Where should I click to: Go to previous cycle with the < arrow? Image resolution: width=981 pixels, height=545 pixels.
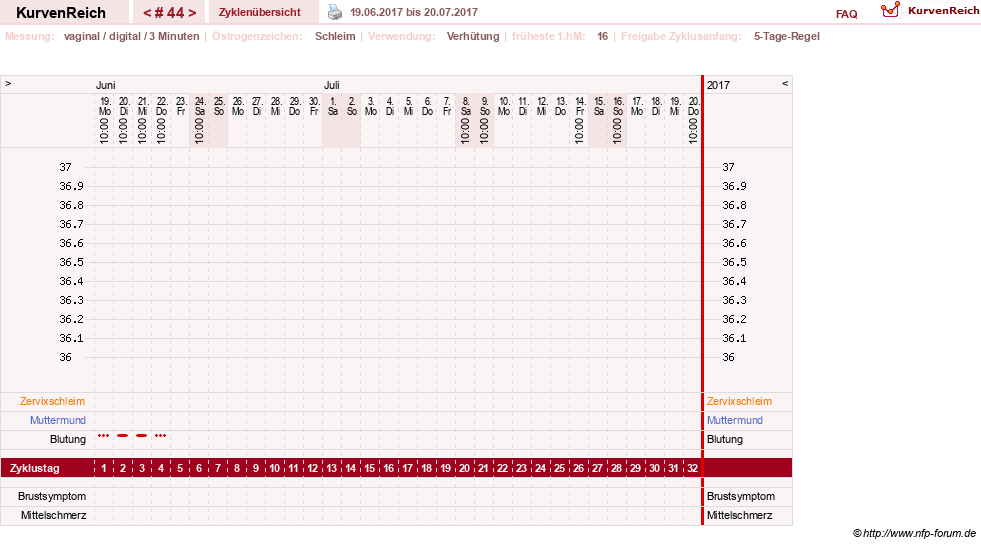(147, 13)
